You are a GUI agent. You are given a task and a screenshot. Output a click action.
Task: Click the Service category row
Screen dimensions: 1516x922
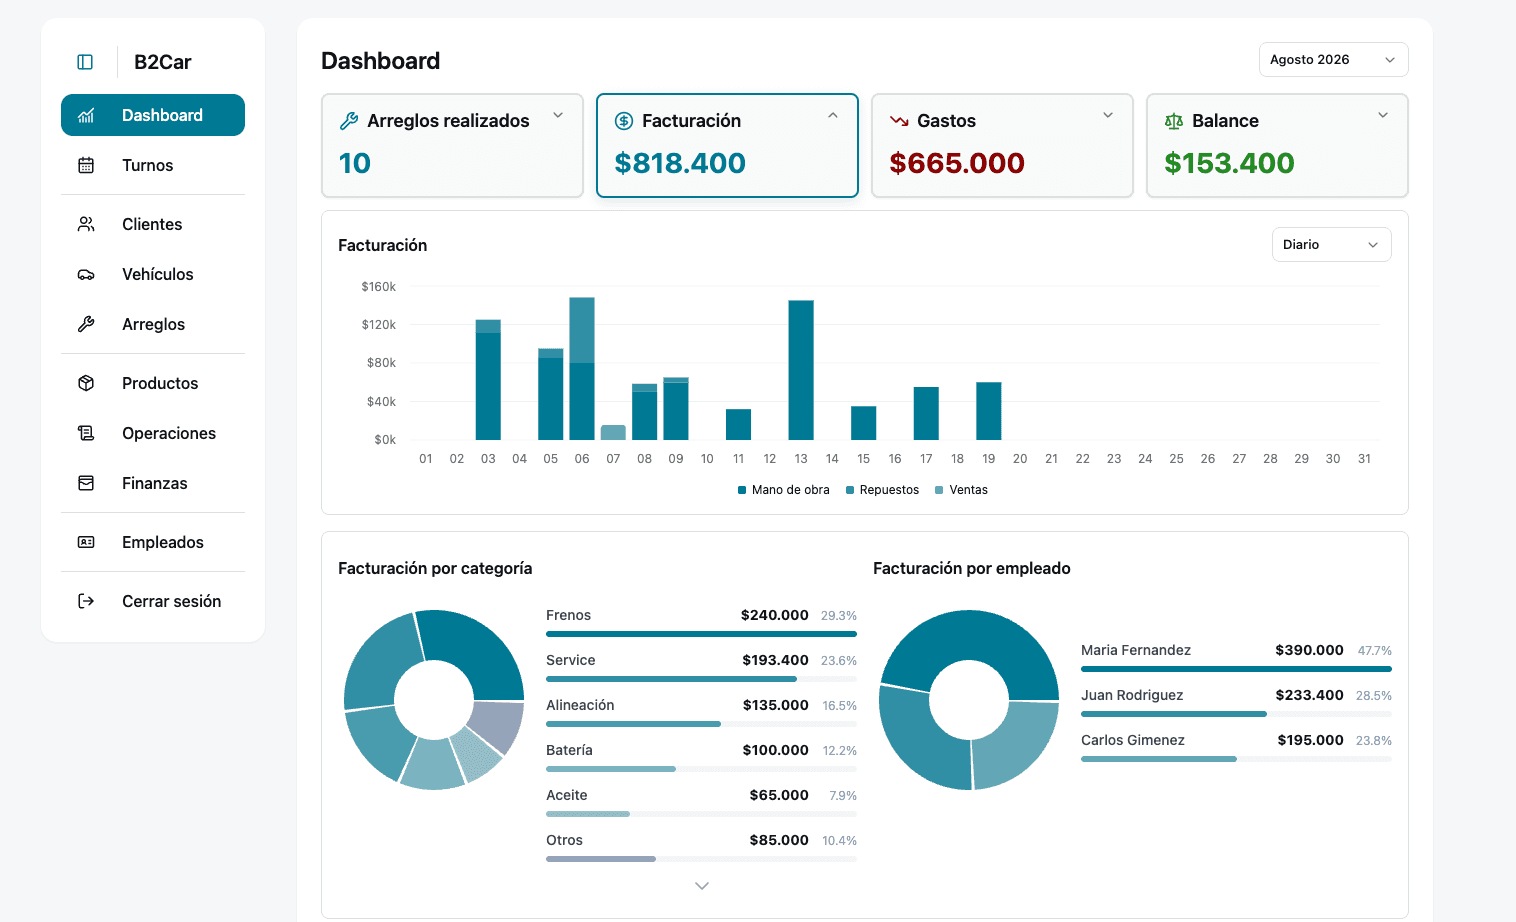(701, 668)
